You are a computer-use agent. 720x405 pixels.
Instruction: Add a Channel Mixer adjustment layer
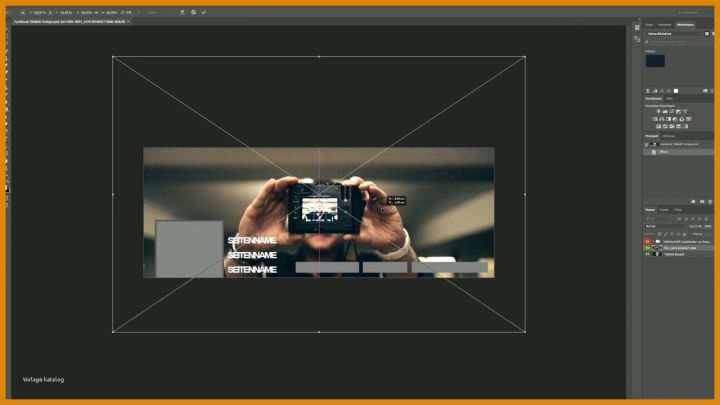coord(682,119)
